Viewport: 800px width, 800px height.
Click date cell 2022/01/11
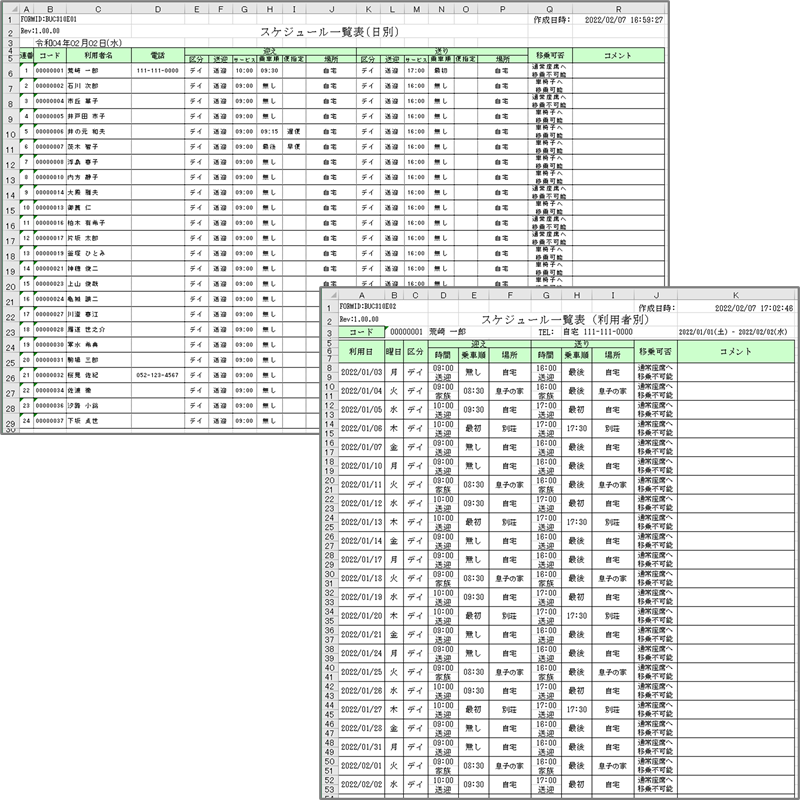tap(361, 485)
